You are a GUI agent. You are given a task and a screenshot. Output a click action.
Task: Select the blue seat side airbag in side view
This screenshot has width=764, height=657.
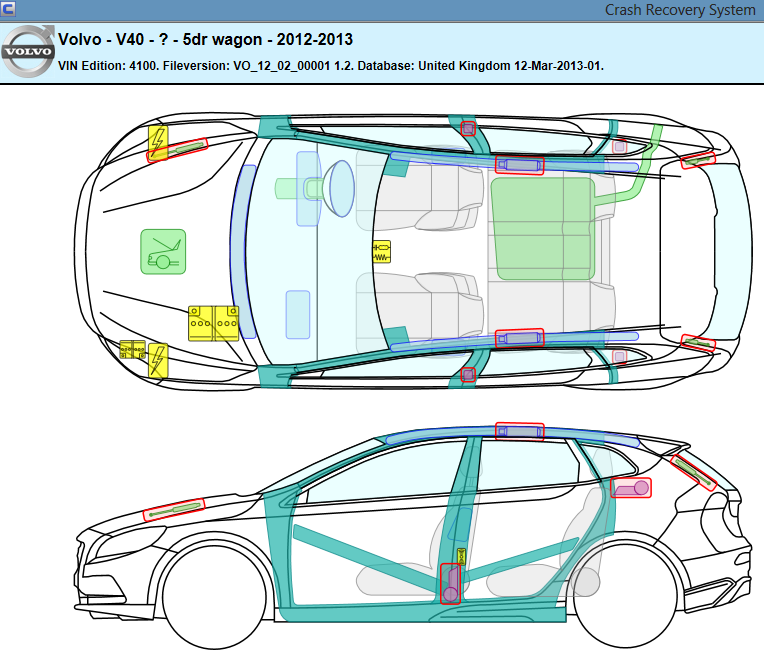459,524
